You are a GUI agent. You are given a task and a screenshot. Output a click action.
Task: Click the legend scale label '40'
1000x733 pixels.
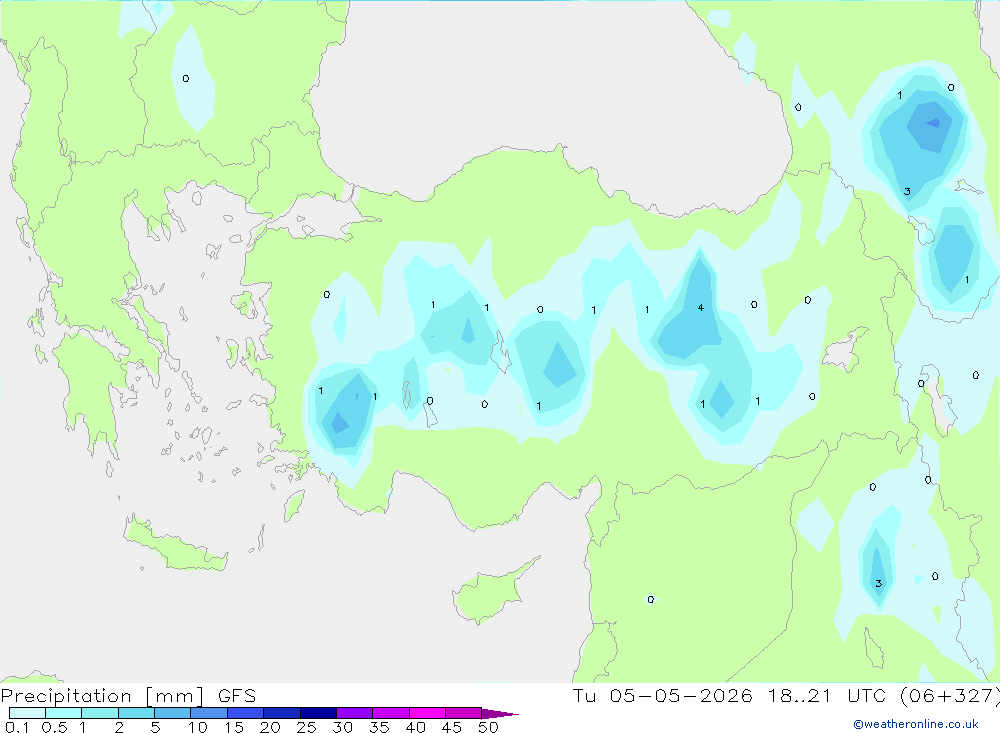[416, 727]
